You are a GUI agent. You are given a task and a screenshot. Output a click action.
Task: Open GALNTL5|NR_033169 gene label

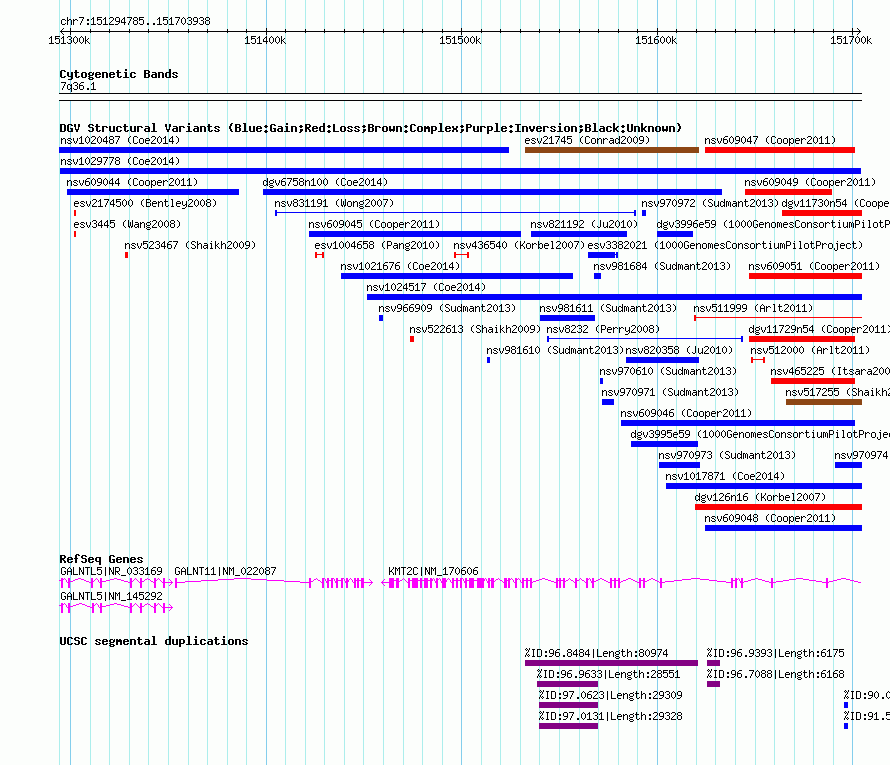click(x=111, y=571)
